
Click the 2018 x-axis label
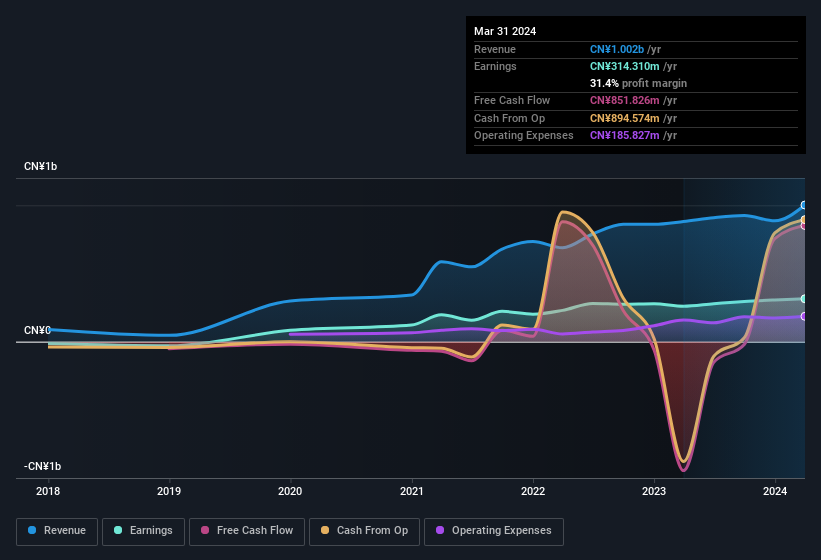click(48, 491)
